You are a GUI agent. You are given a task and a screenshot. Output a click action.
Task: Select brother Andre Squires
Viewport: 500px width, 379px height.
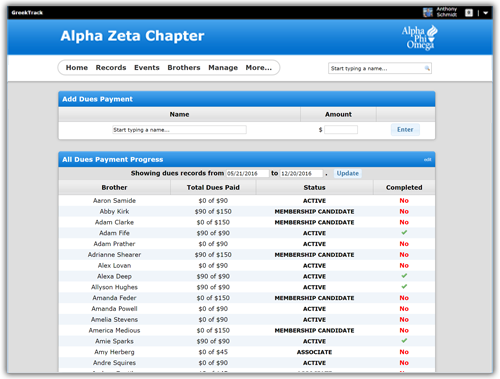point(114,363)
